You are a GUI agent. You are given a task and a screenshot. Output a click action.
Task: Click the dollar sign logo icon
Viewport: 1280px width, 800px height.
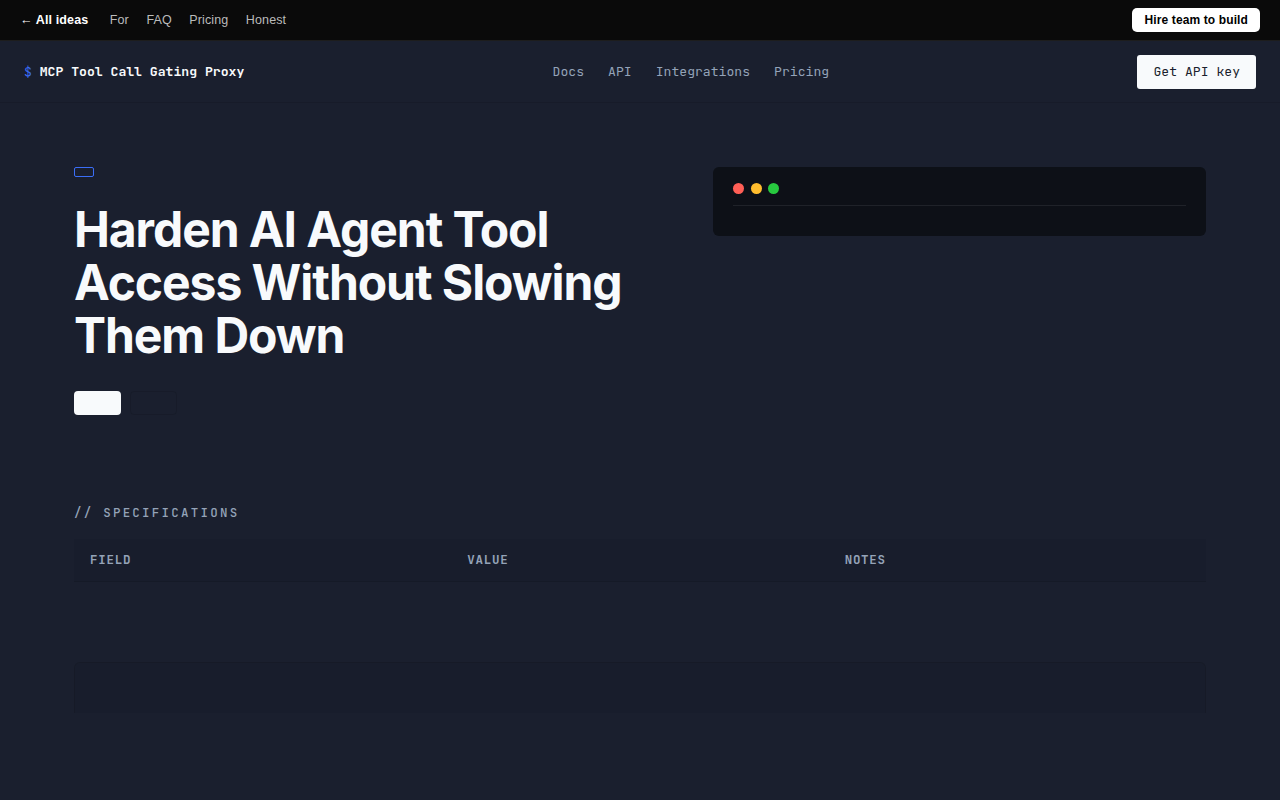coord(28,72)
